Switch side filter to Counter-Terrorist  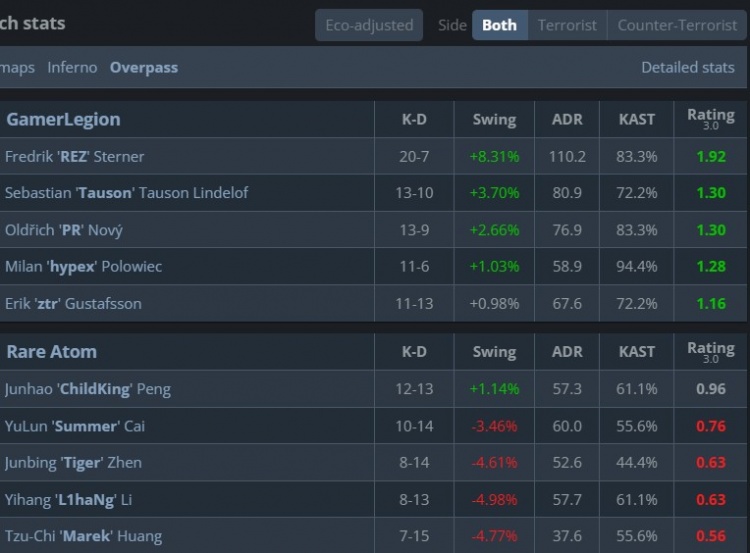[677, 25]
